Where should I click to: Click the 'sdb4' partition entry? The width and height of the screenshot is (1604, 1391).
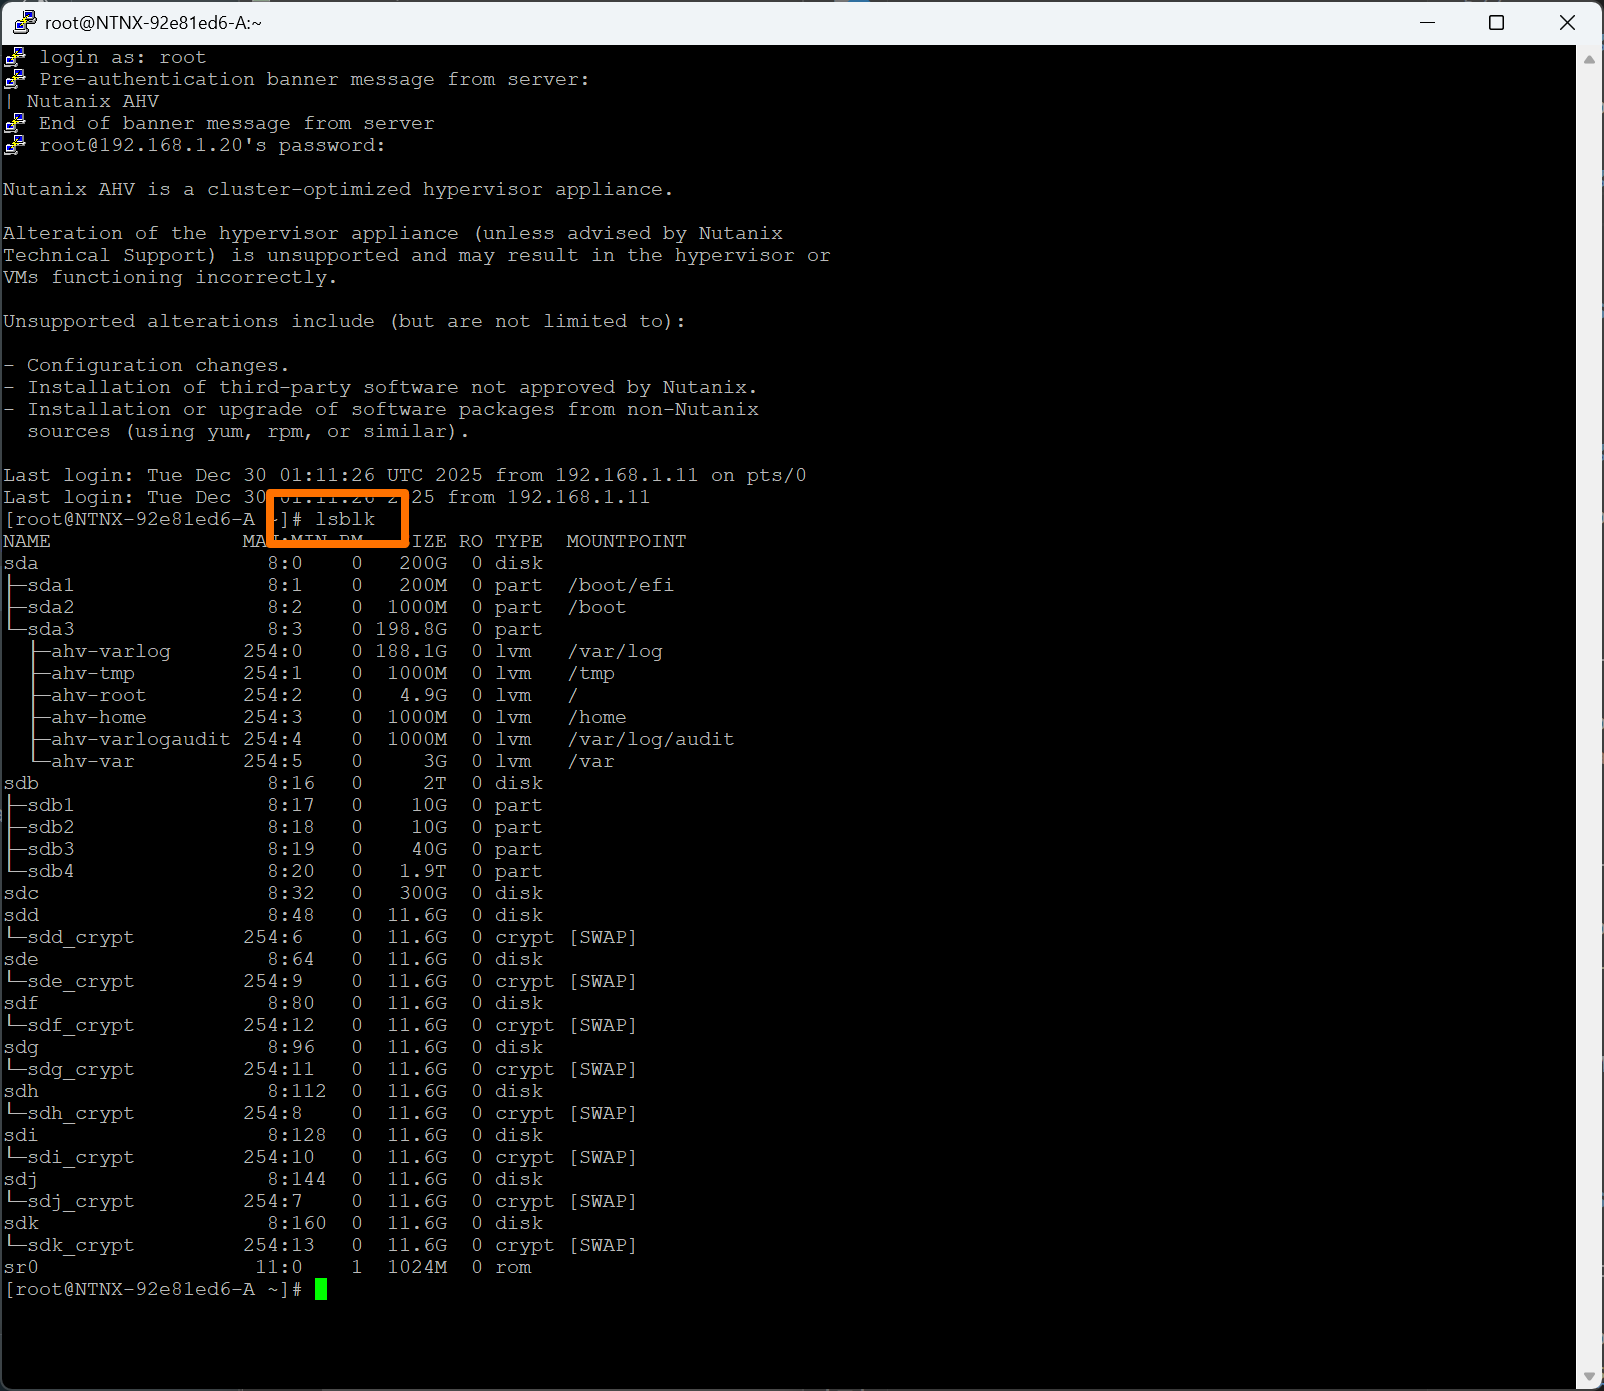click(51, 871)
